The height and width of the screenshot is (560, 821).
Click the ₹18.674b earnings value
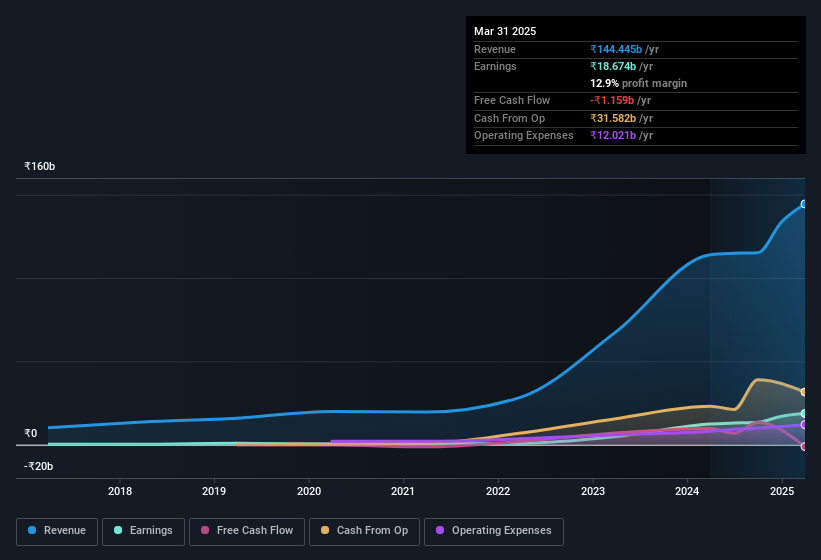[x=613, y=66]
